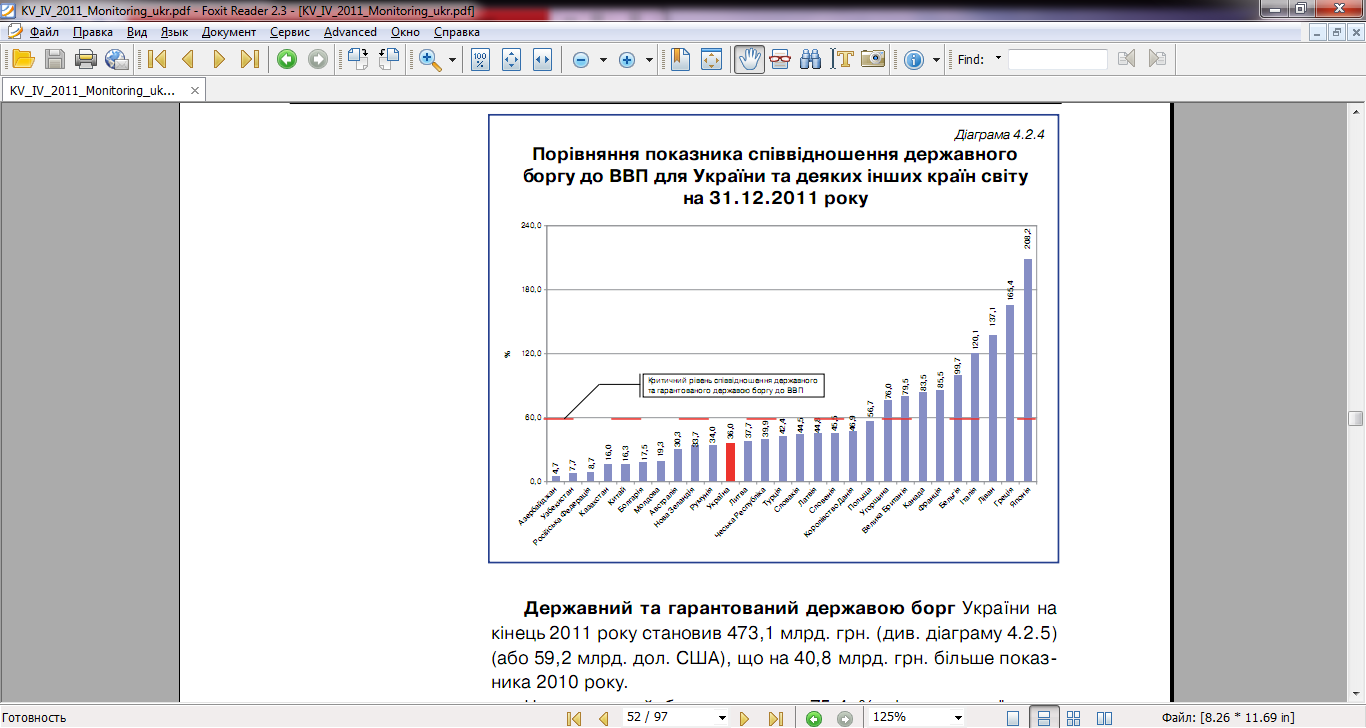Click Find Previous arrow icon
This screenshot has width=1366, height=728.
tap(1127, 59)
